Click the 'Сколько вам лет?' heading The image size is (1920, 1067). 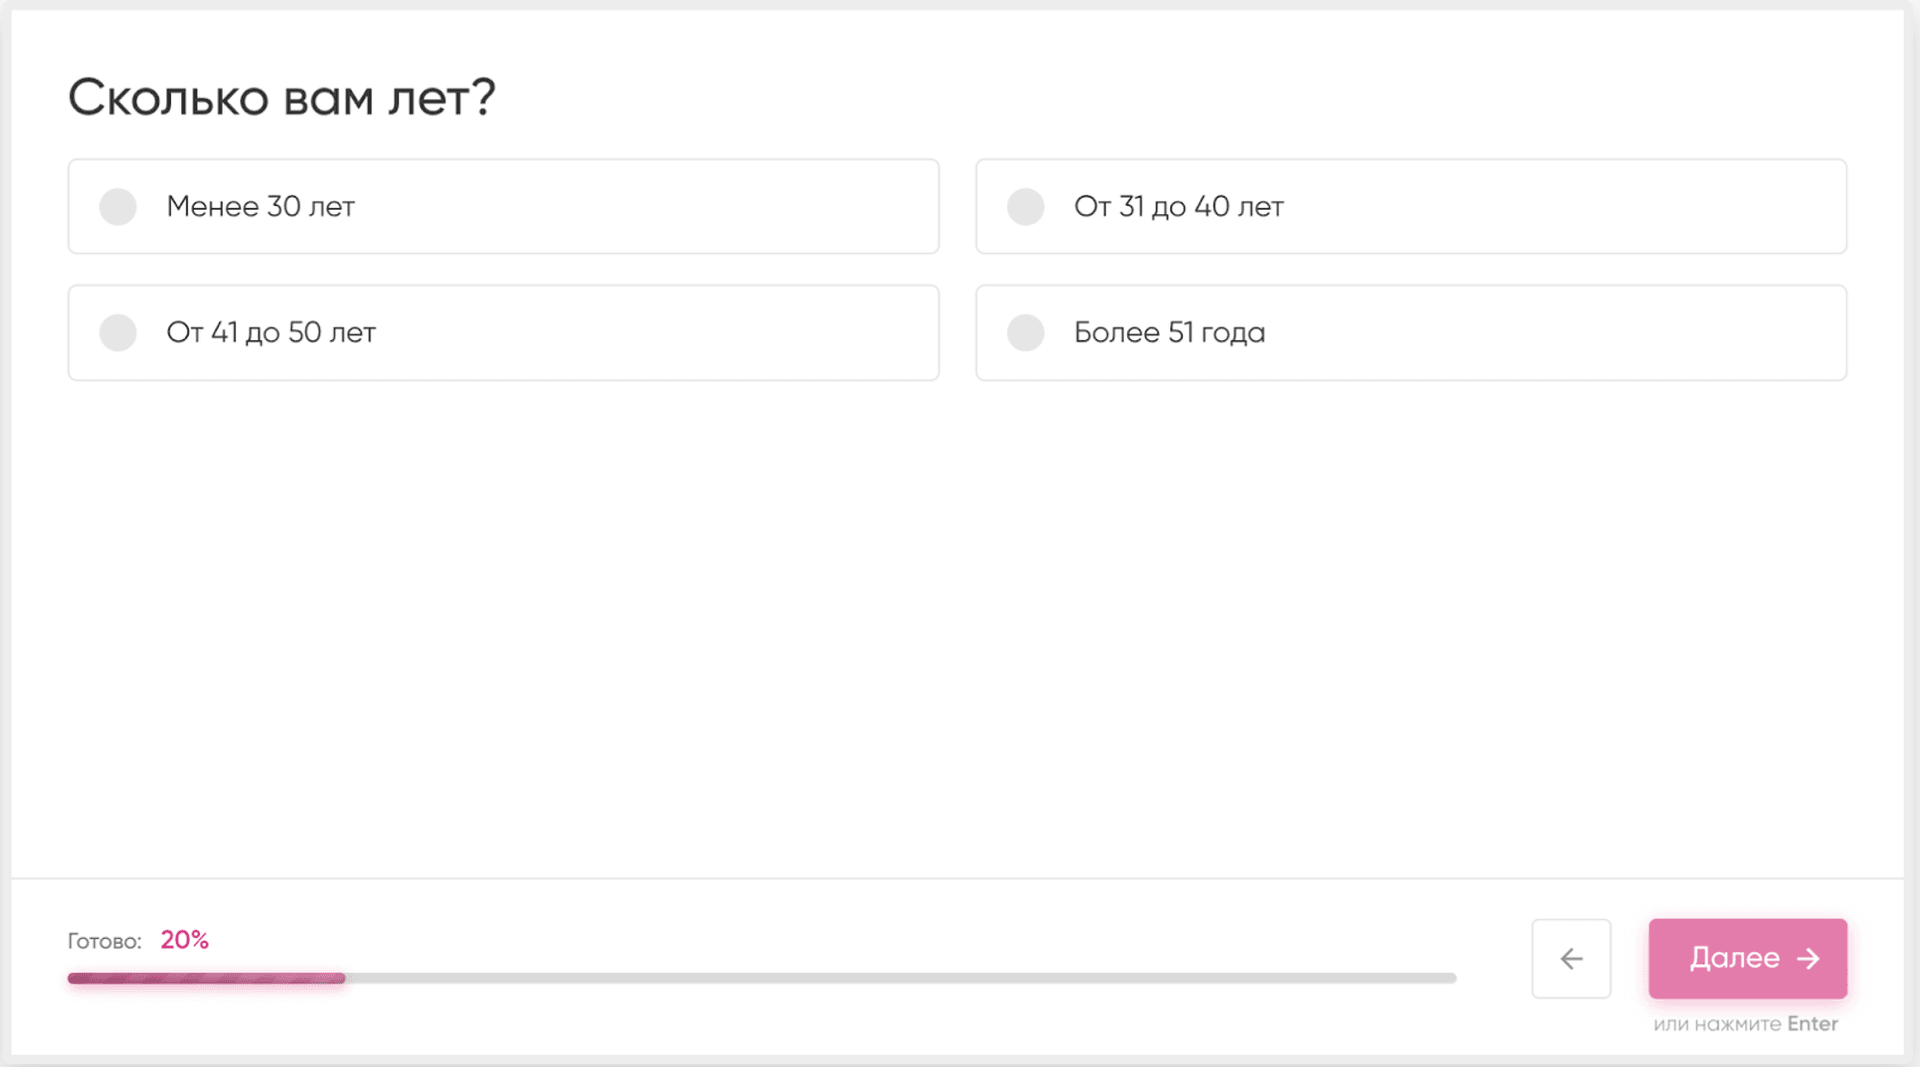click(x=281, y=98)
